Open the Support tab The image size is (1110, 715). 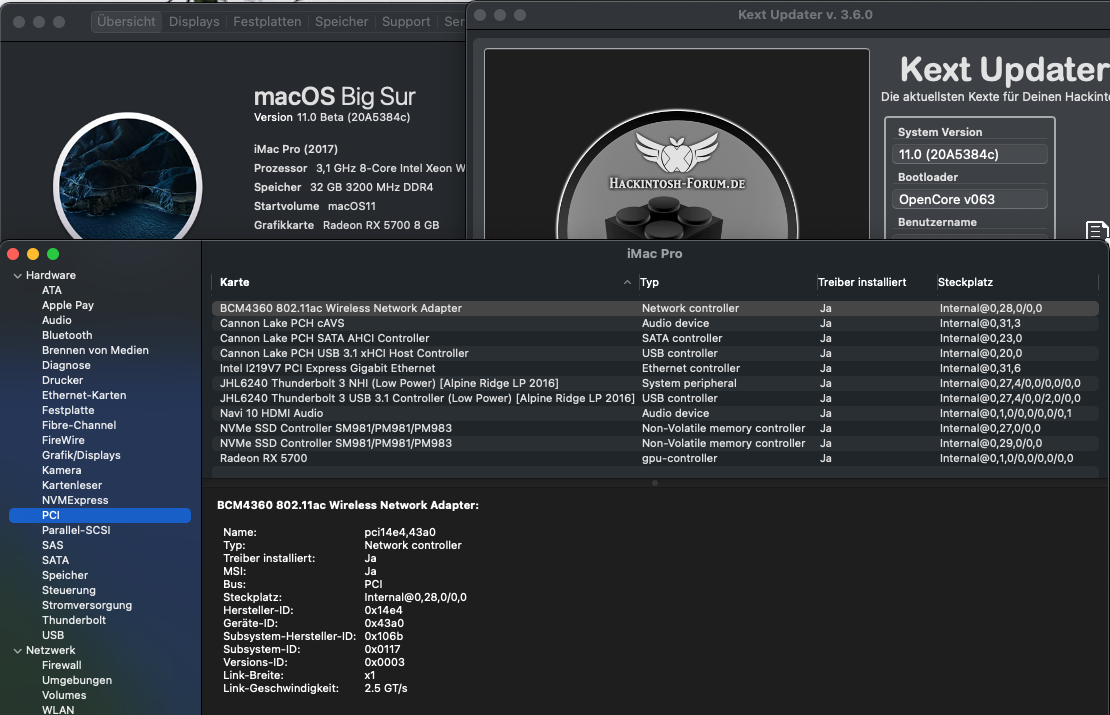(406, 21)
